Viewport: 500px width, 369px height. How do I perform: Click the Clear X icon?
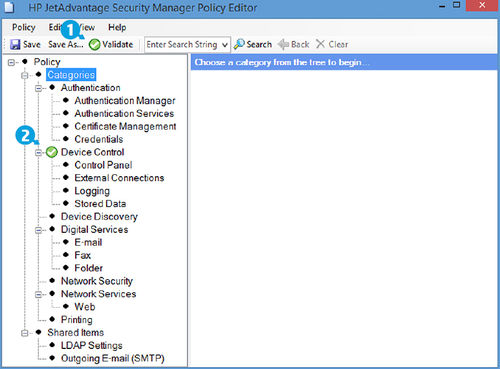[320, 44]
